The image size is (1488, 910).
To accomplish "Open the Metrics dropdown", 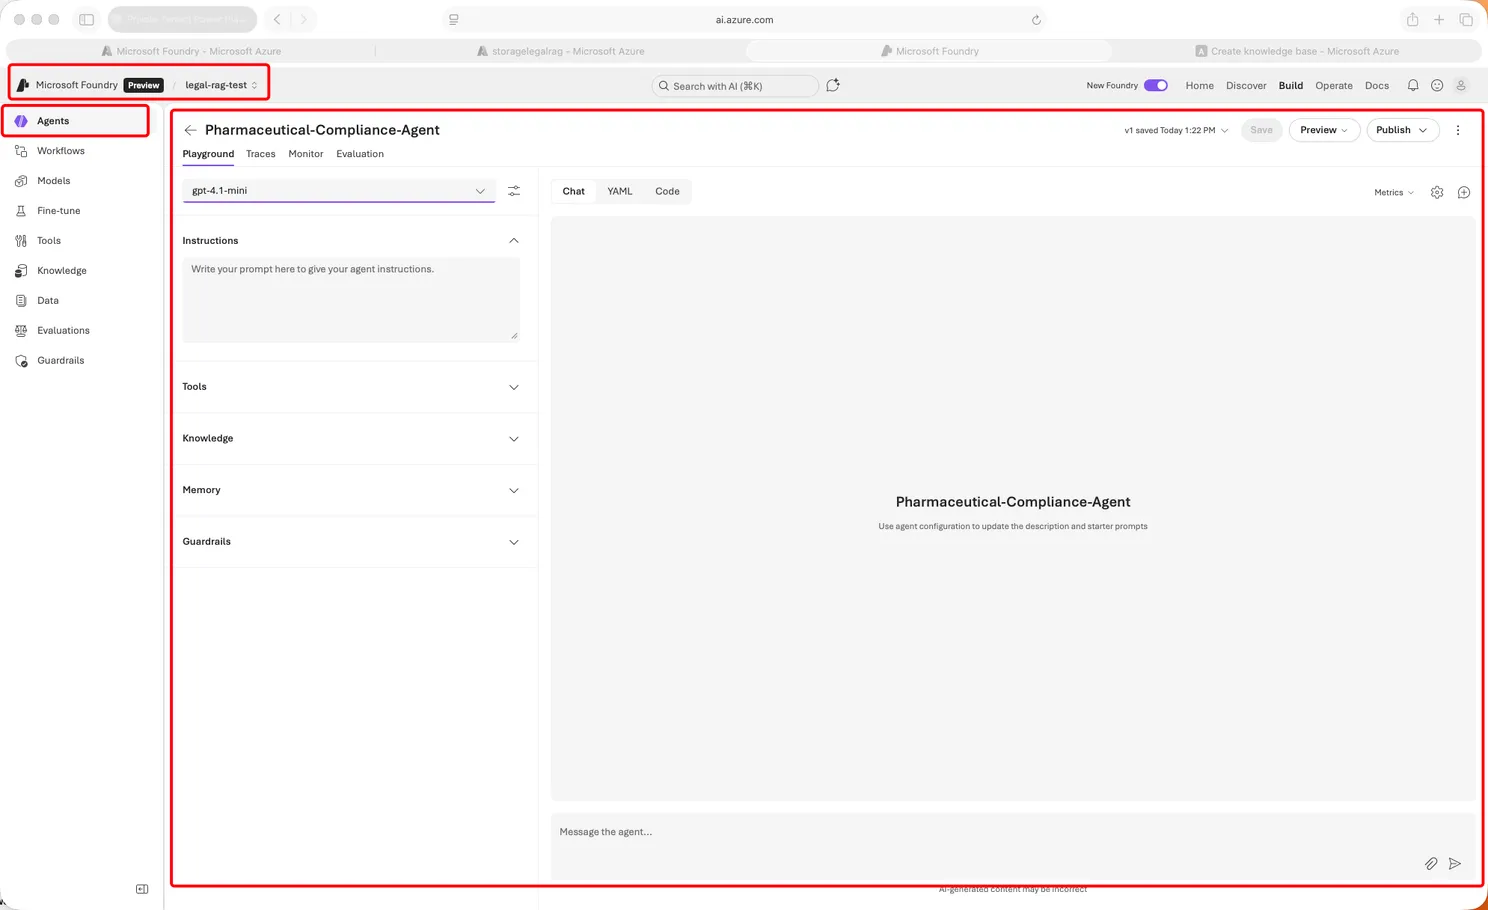I will coord(1394,193).
